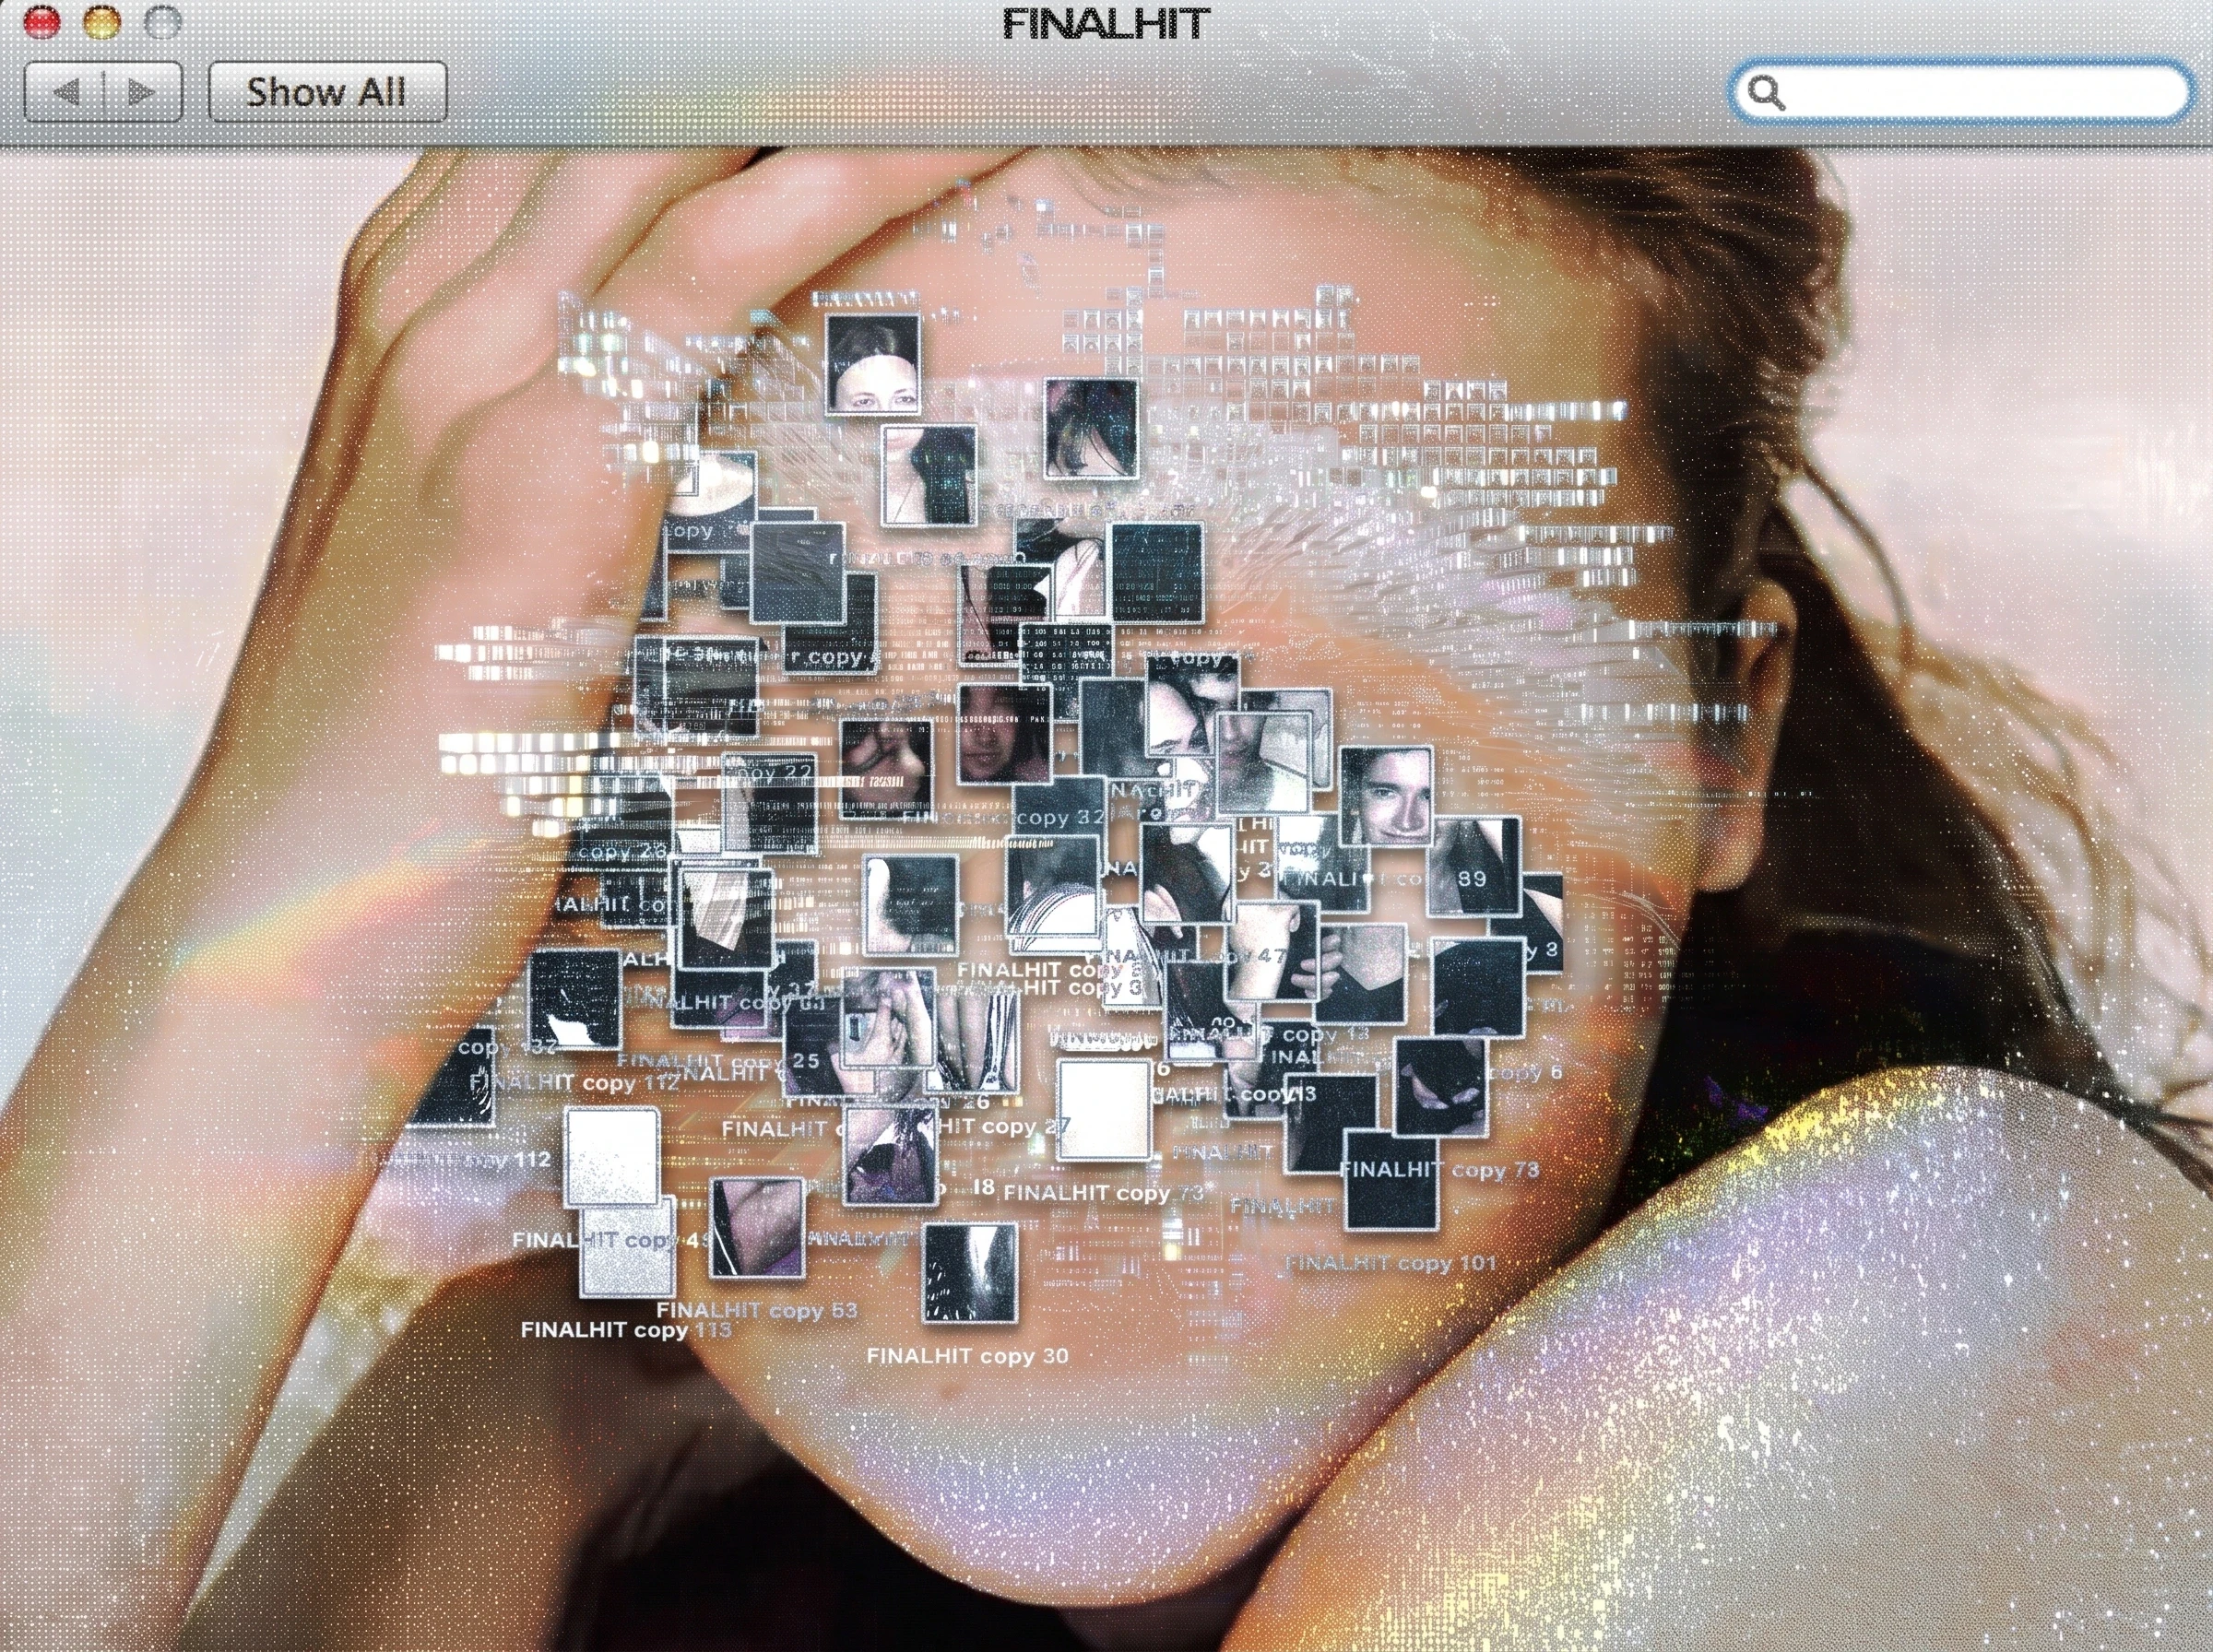Zoom the window using the grey button
2213x1652 pixels.
coord(163,22)
